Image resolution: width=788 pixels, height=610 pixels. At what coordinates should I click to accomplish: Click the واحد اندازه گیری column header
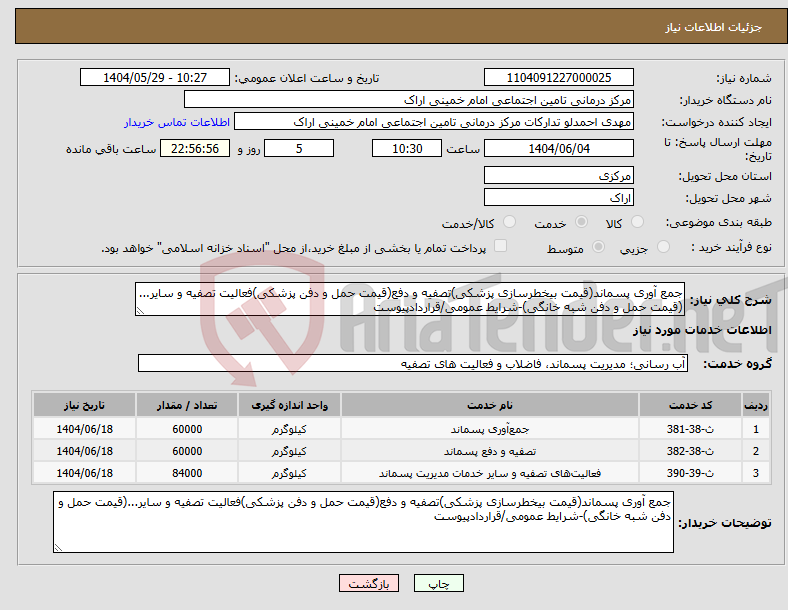coord(289,405)
